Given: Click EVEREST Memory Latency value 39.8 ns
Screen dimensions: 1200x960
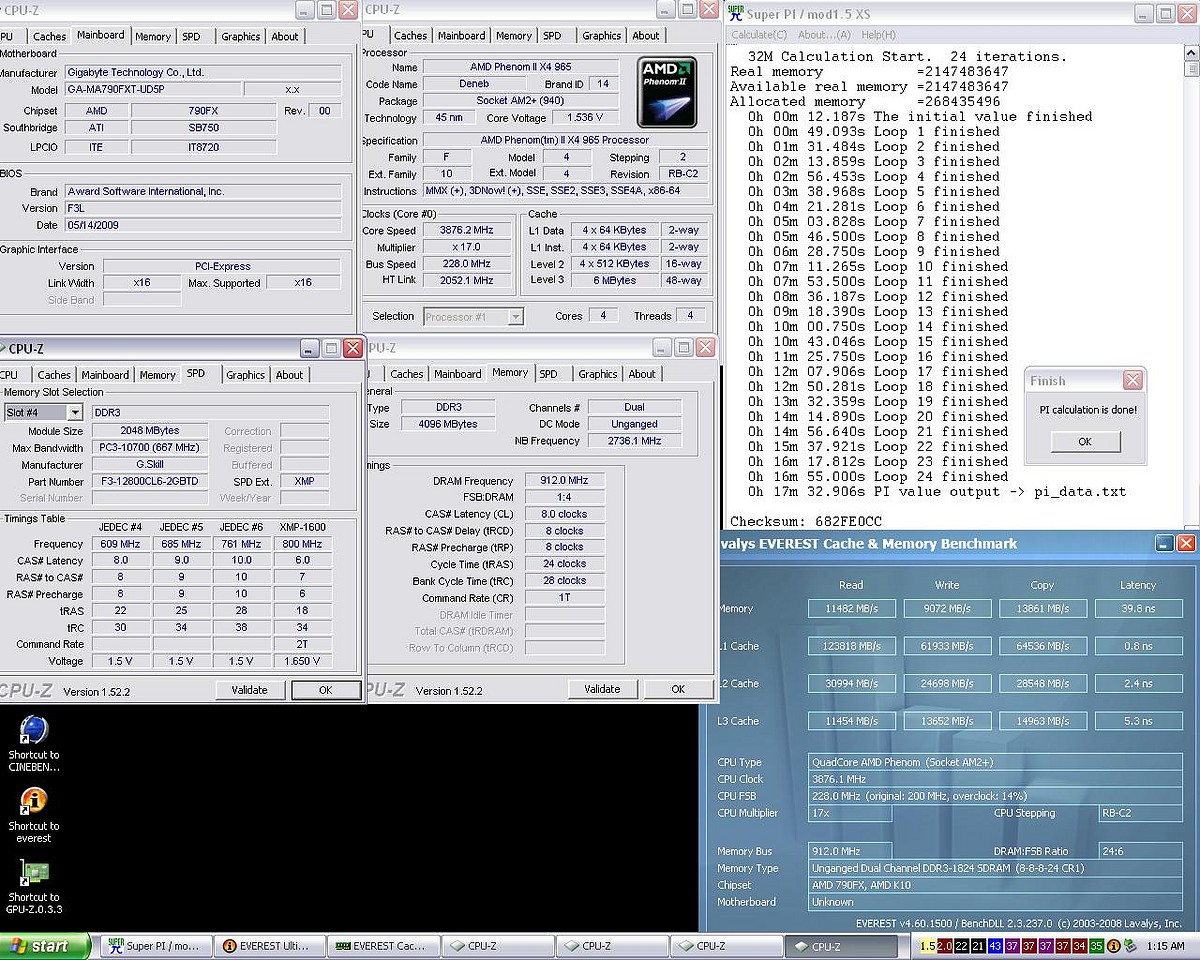Looking at the screenshot, I should pos(1138,608).
